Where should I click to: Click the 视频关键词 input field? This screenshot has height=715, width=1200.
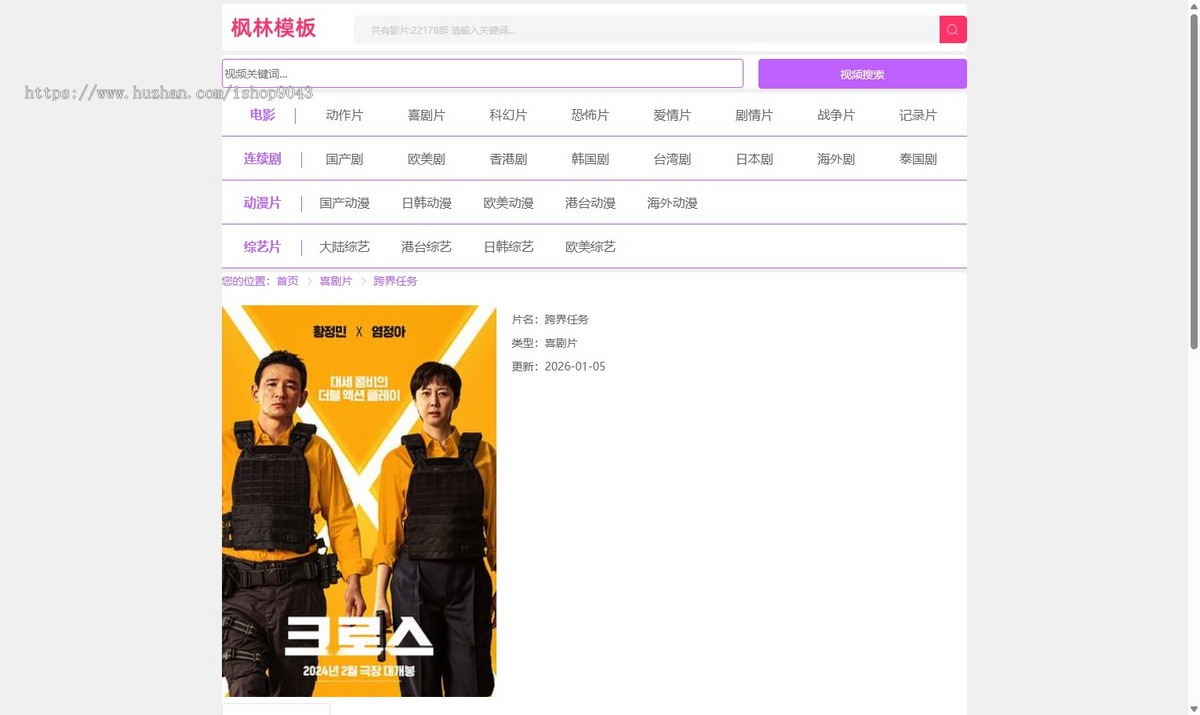[482, 73]
